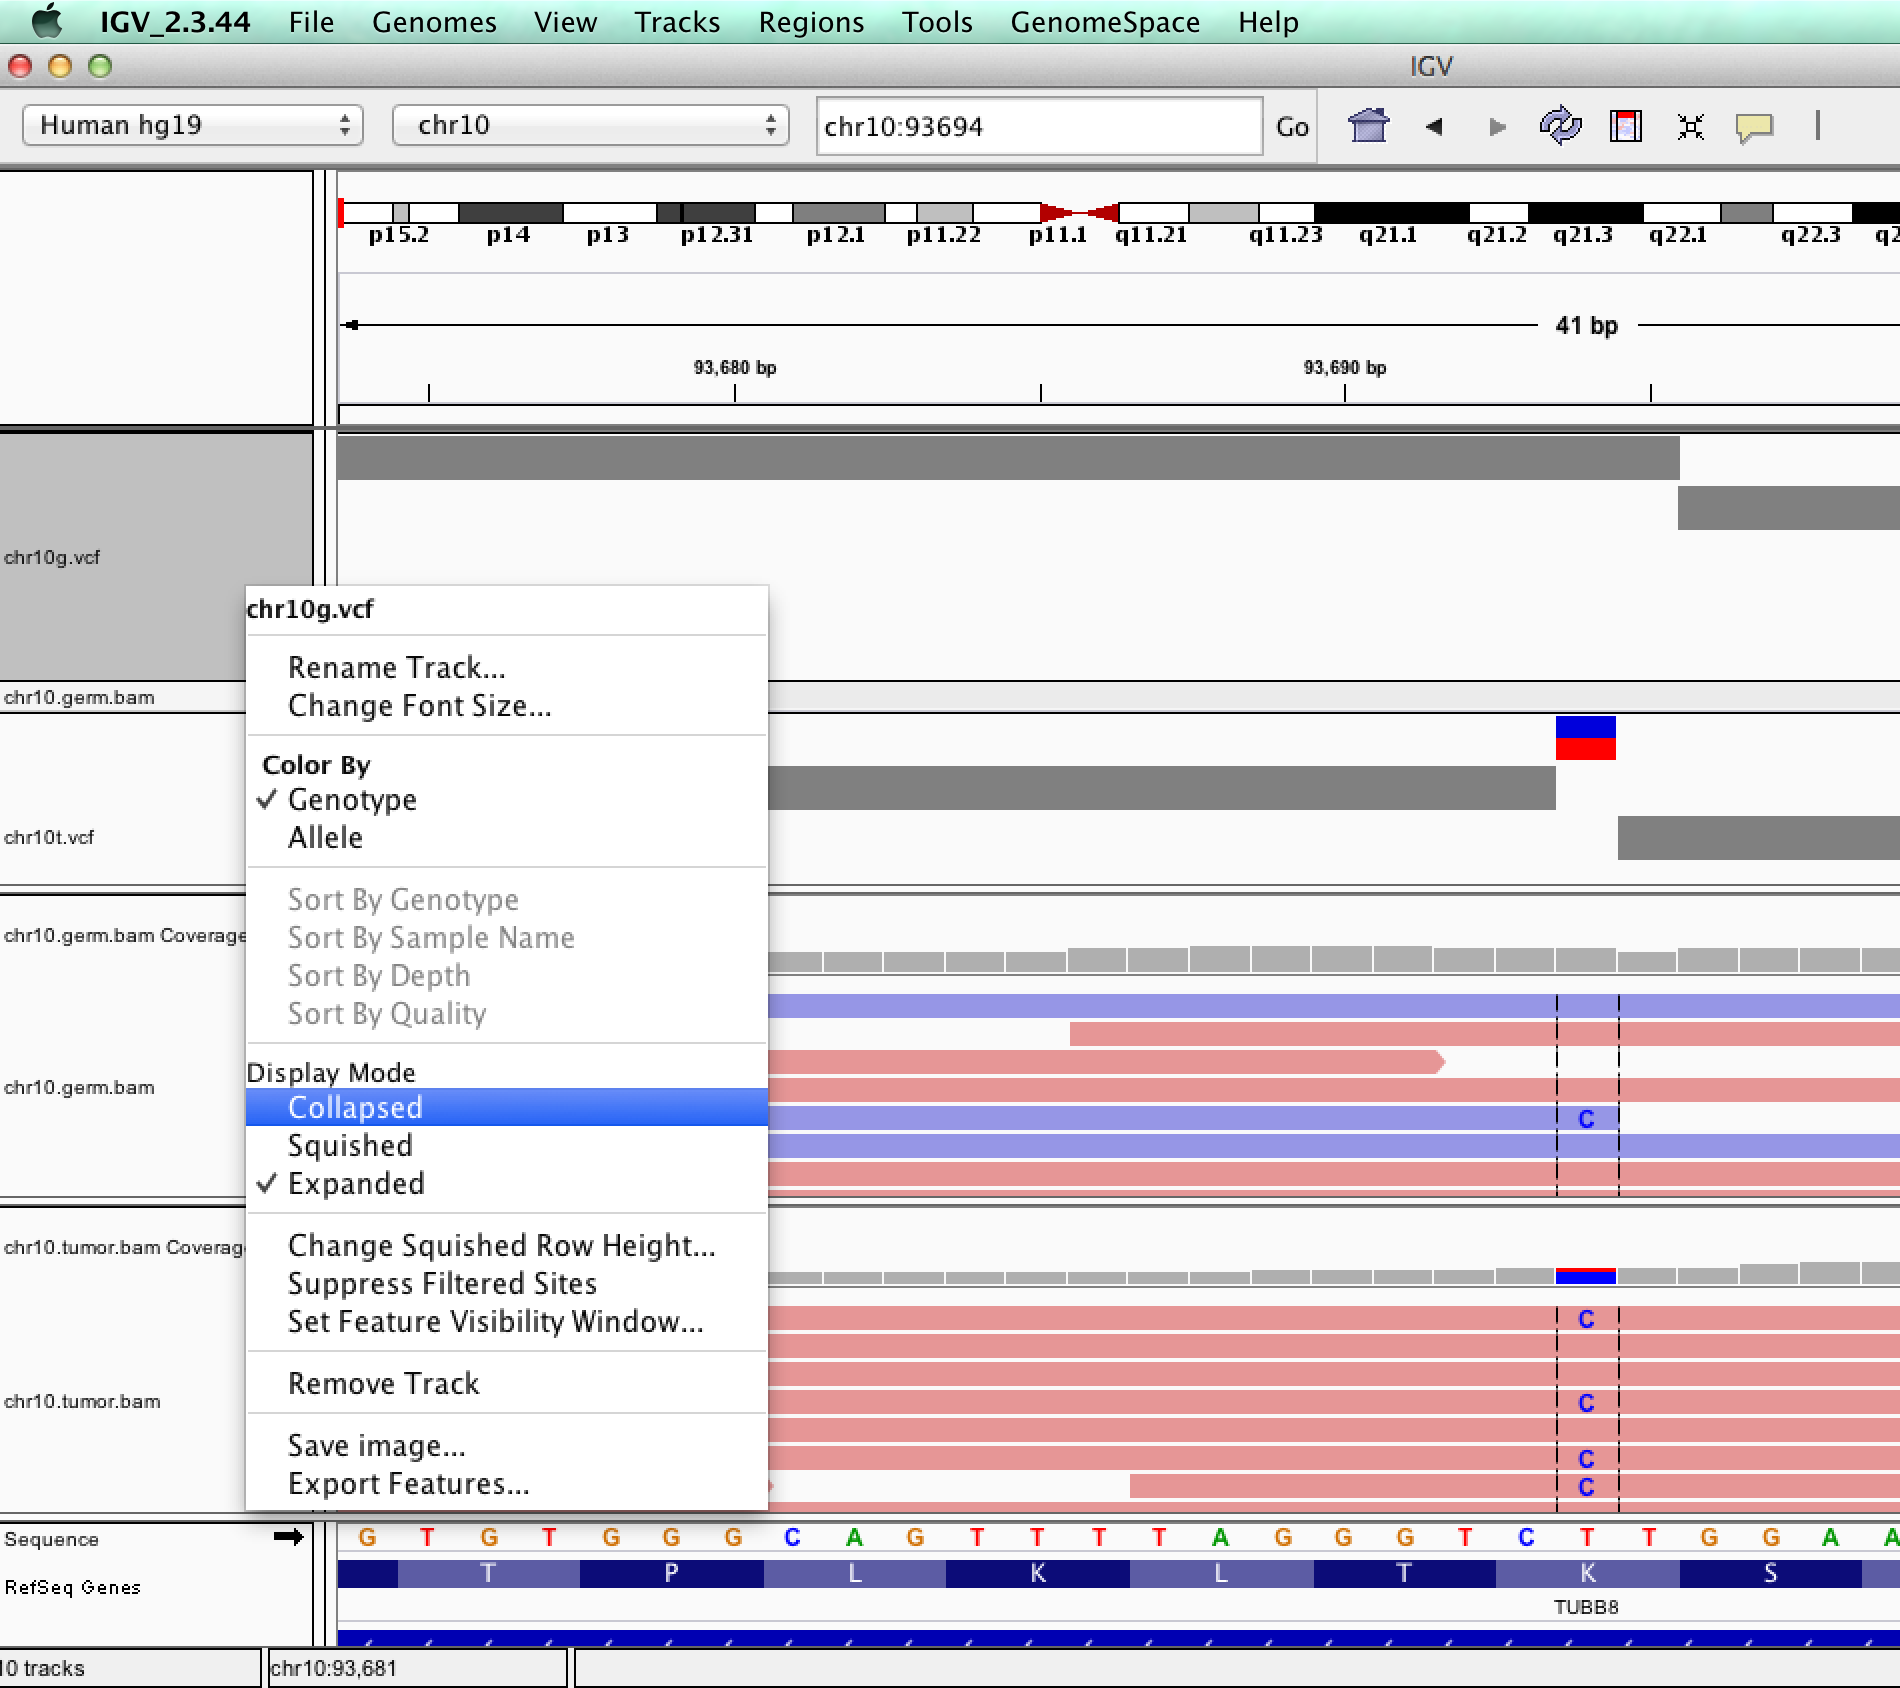Screen dimensions: 1900x1688
Task: Select Change Font Size... option
Action: point(507,705)
